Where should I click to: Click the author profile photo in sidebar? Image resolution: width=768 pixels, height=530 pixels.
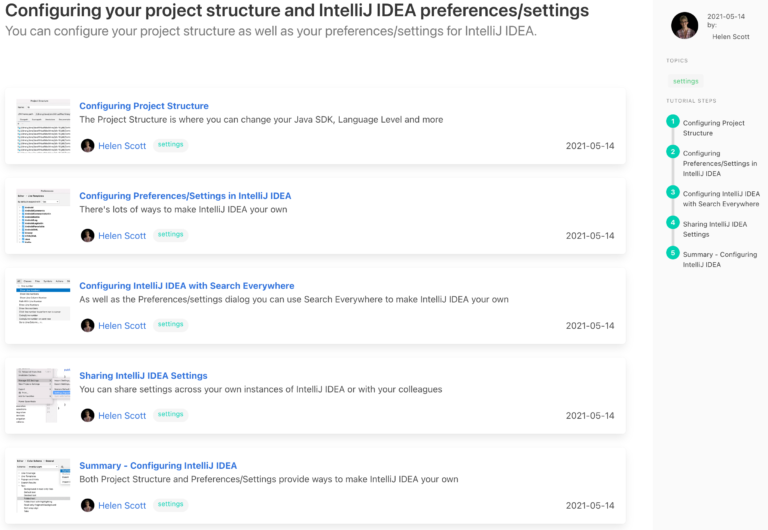point(684,26)
